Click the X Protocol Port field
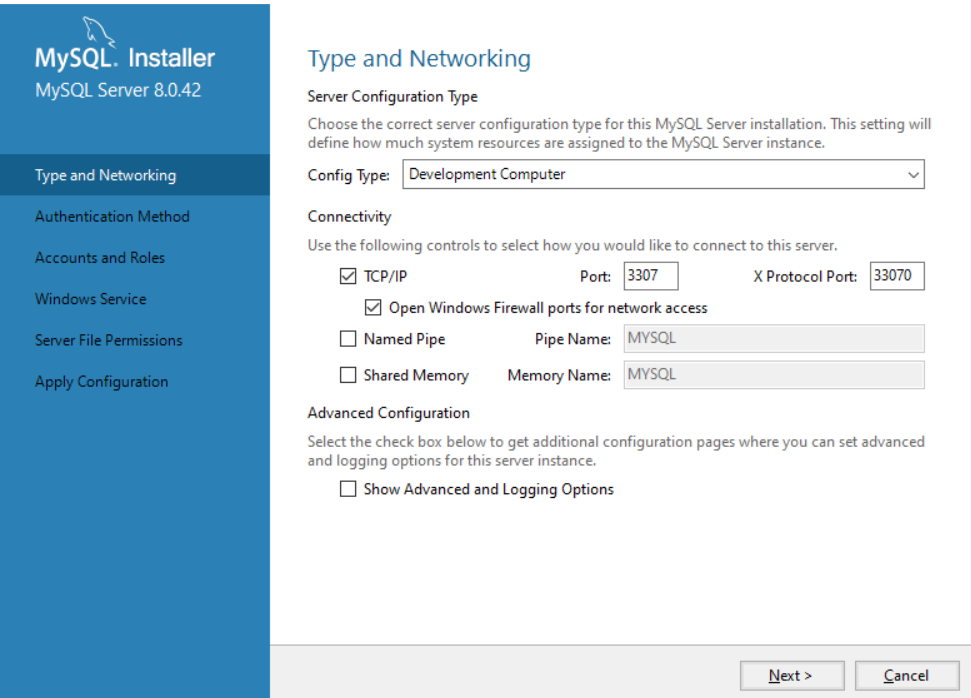This screenshot has height=698, width=971. pyautogui.click(x=897, y=276)
